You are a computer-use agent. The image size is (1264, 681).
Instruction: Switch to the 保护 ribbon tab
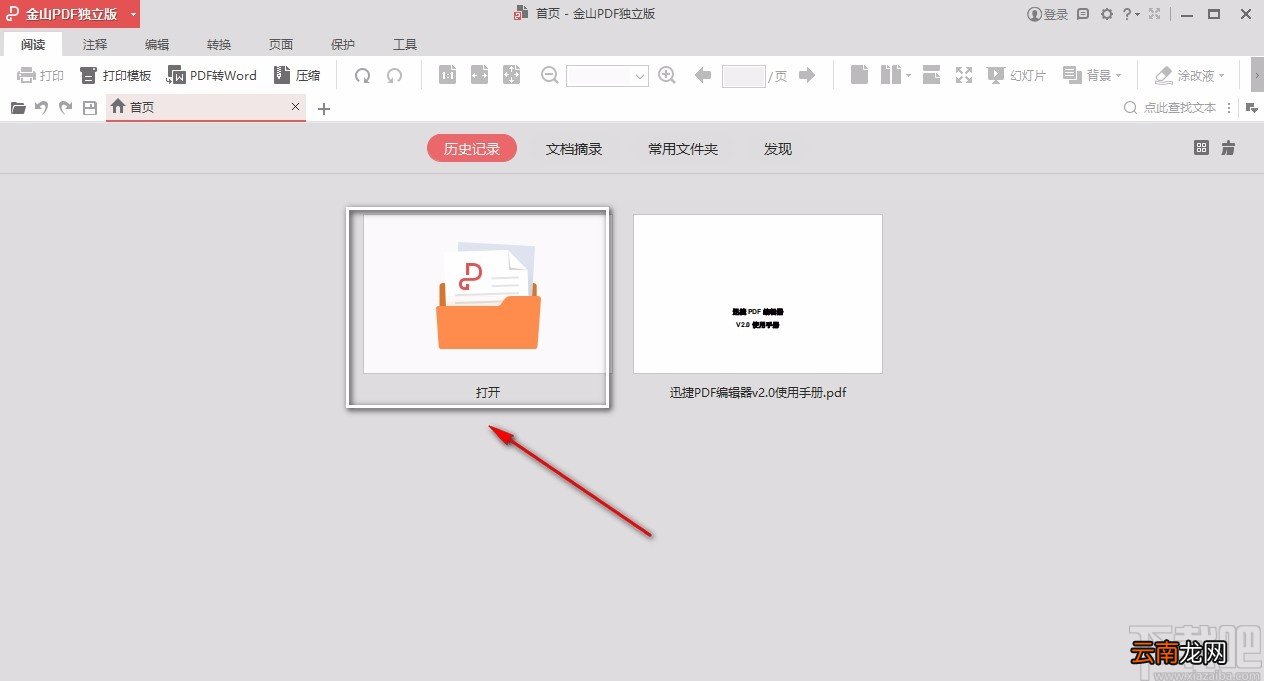[343, 44]
